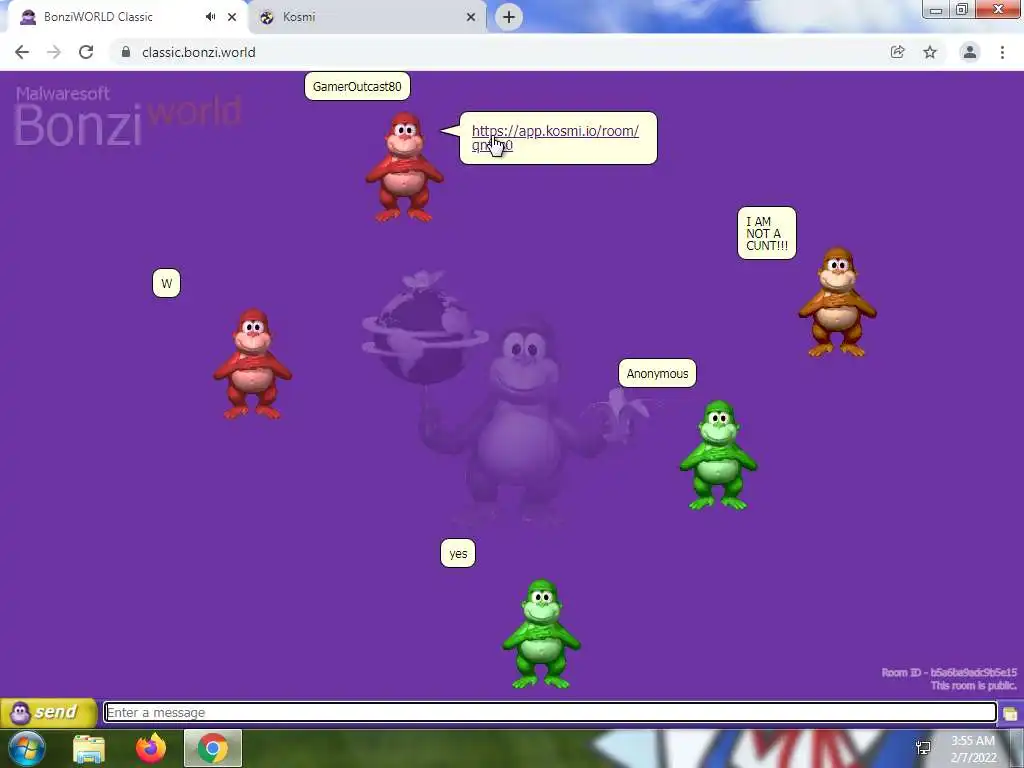Screen dimensions: 1024x768
Task: Click the GamerOutcast80 name tag
Action: pos(357,86)
